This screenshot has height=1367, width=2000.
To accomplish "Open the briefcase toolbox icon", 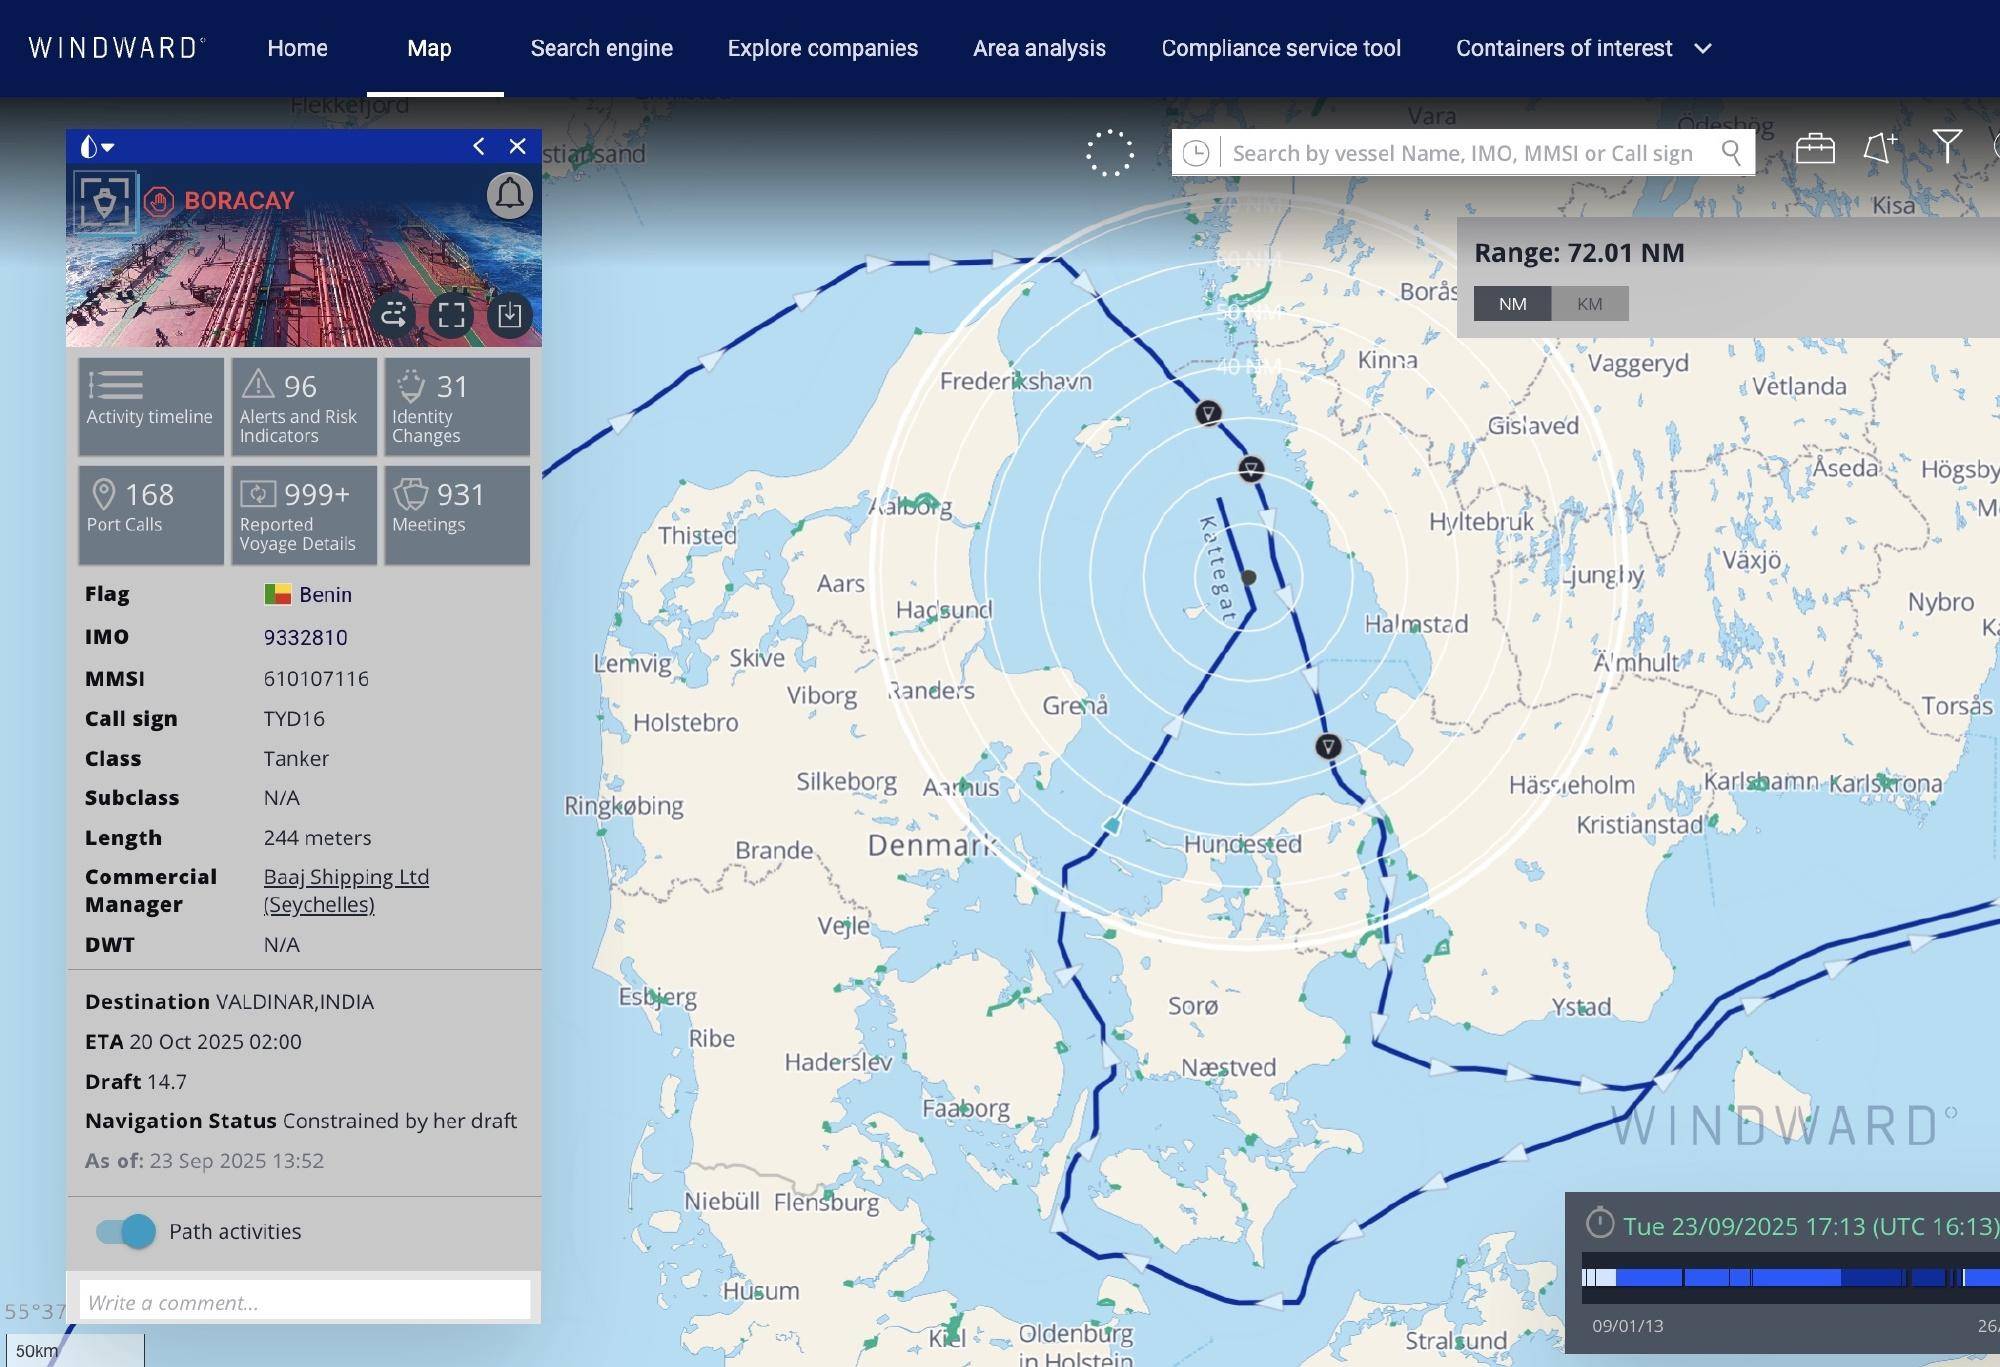I will [x=1814, y=150].
